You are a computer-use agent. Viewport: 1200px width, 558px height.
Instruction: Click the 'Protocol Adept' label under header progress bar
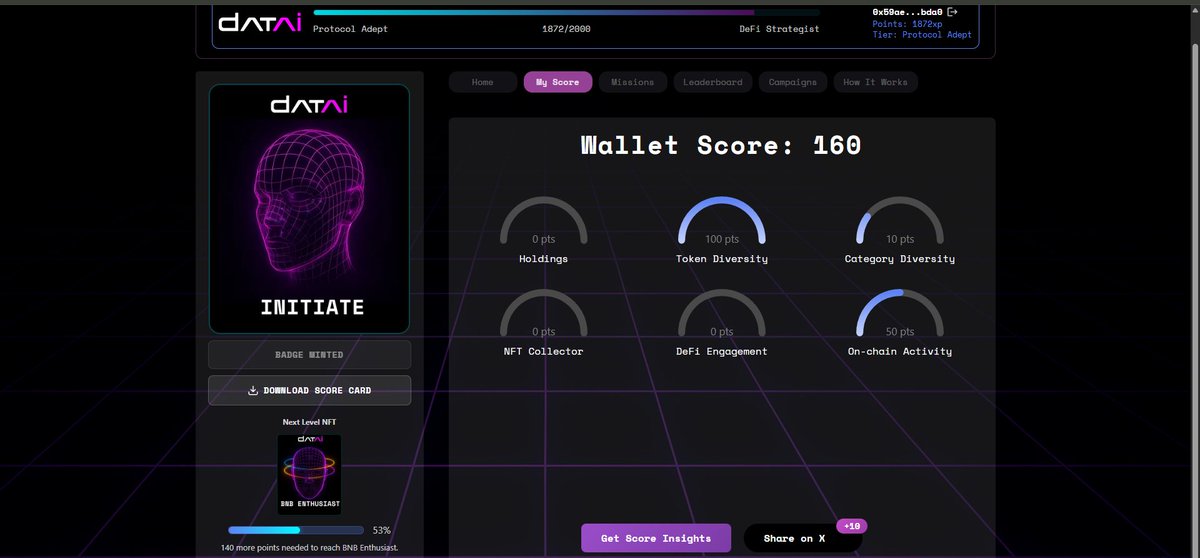pyautogui.click(x=350, y=29)
